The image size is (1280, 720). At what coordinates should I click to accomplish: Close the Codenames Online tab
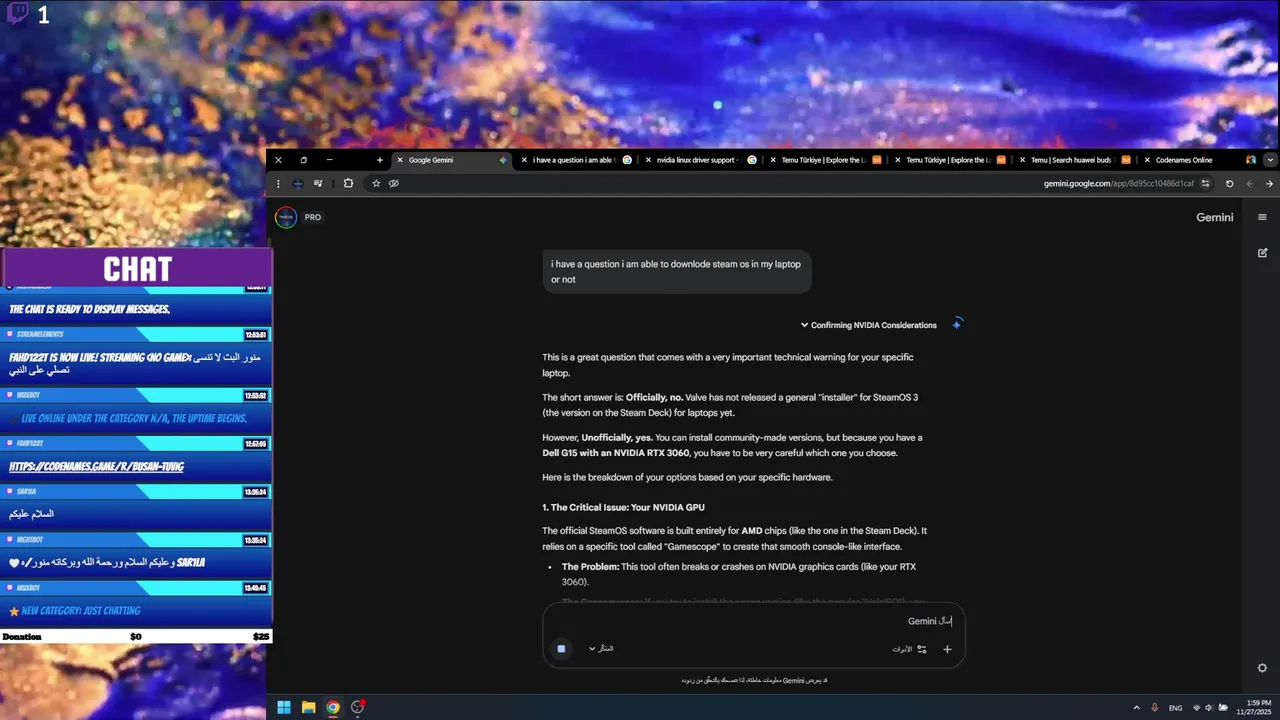click(x=1147, y=160)
